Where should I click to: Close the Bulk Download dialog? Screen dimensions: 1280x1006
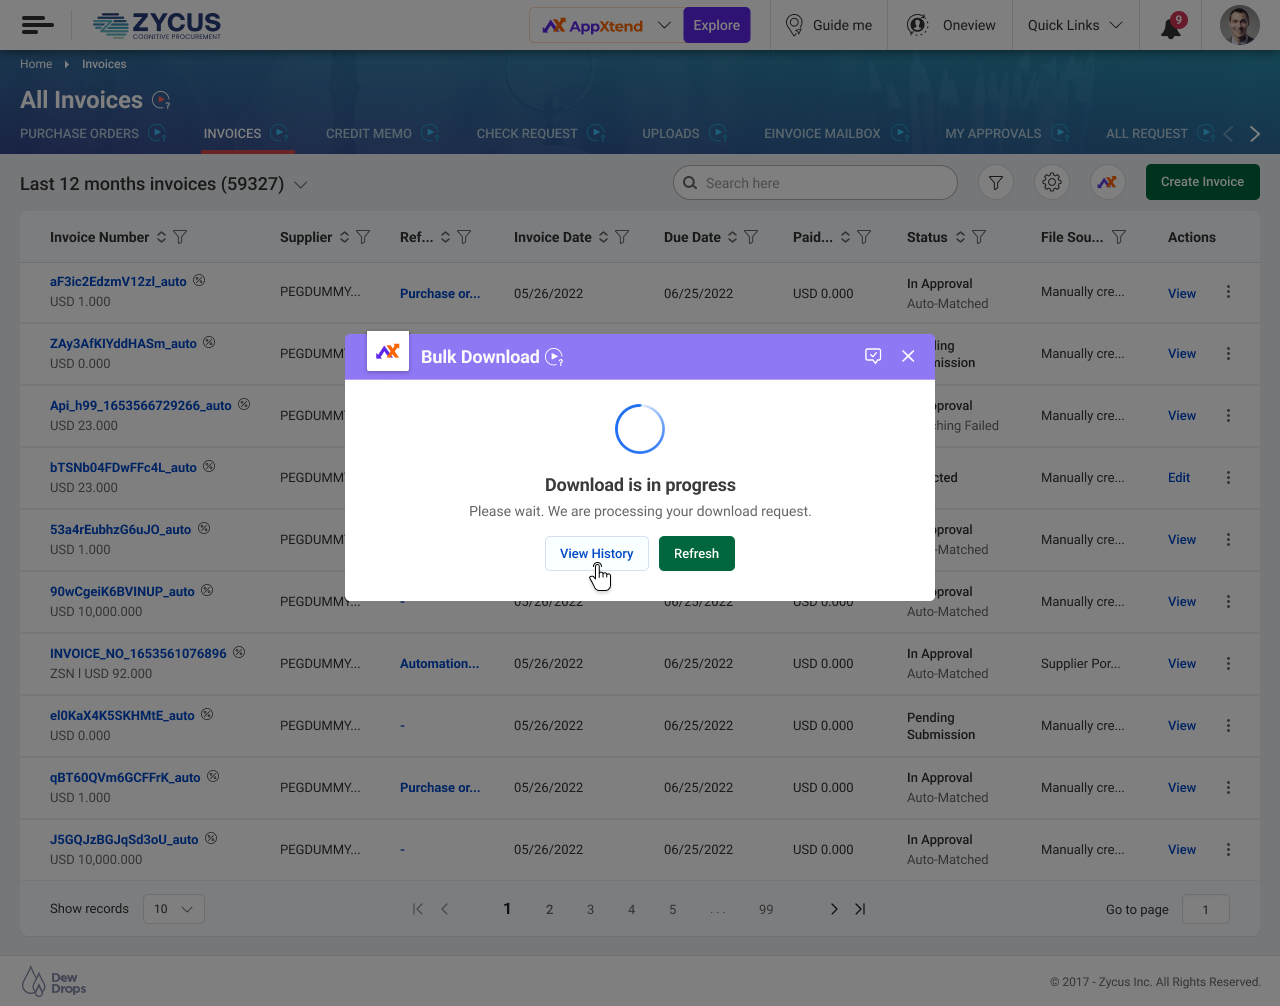pos(908,356)
